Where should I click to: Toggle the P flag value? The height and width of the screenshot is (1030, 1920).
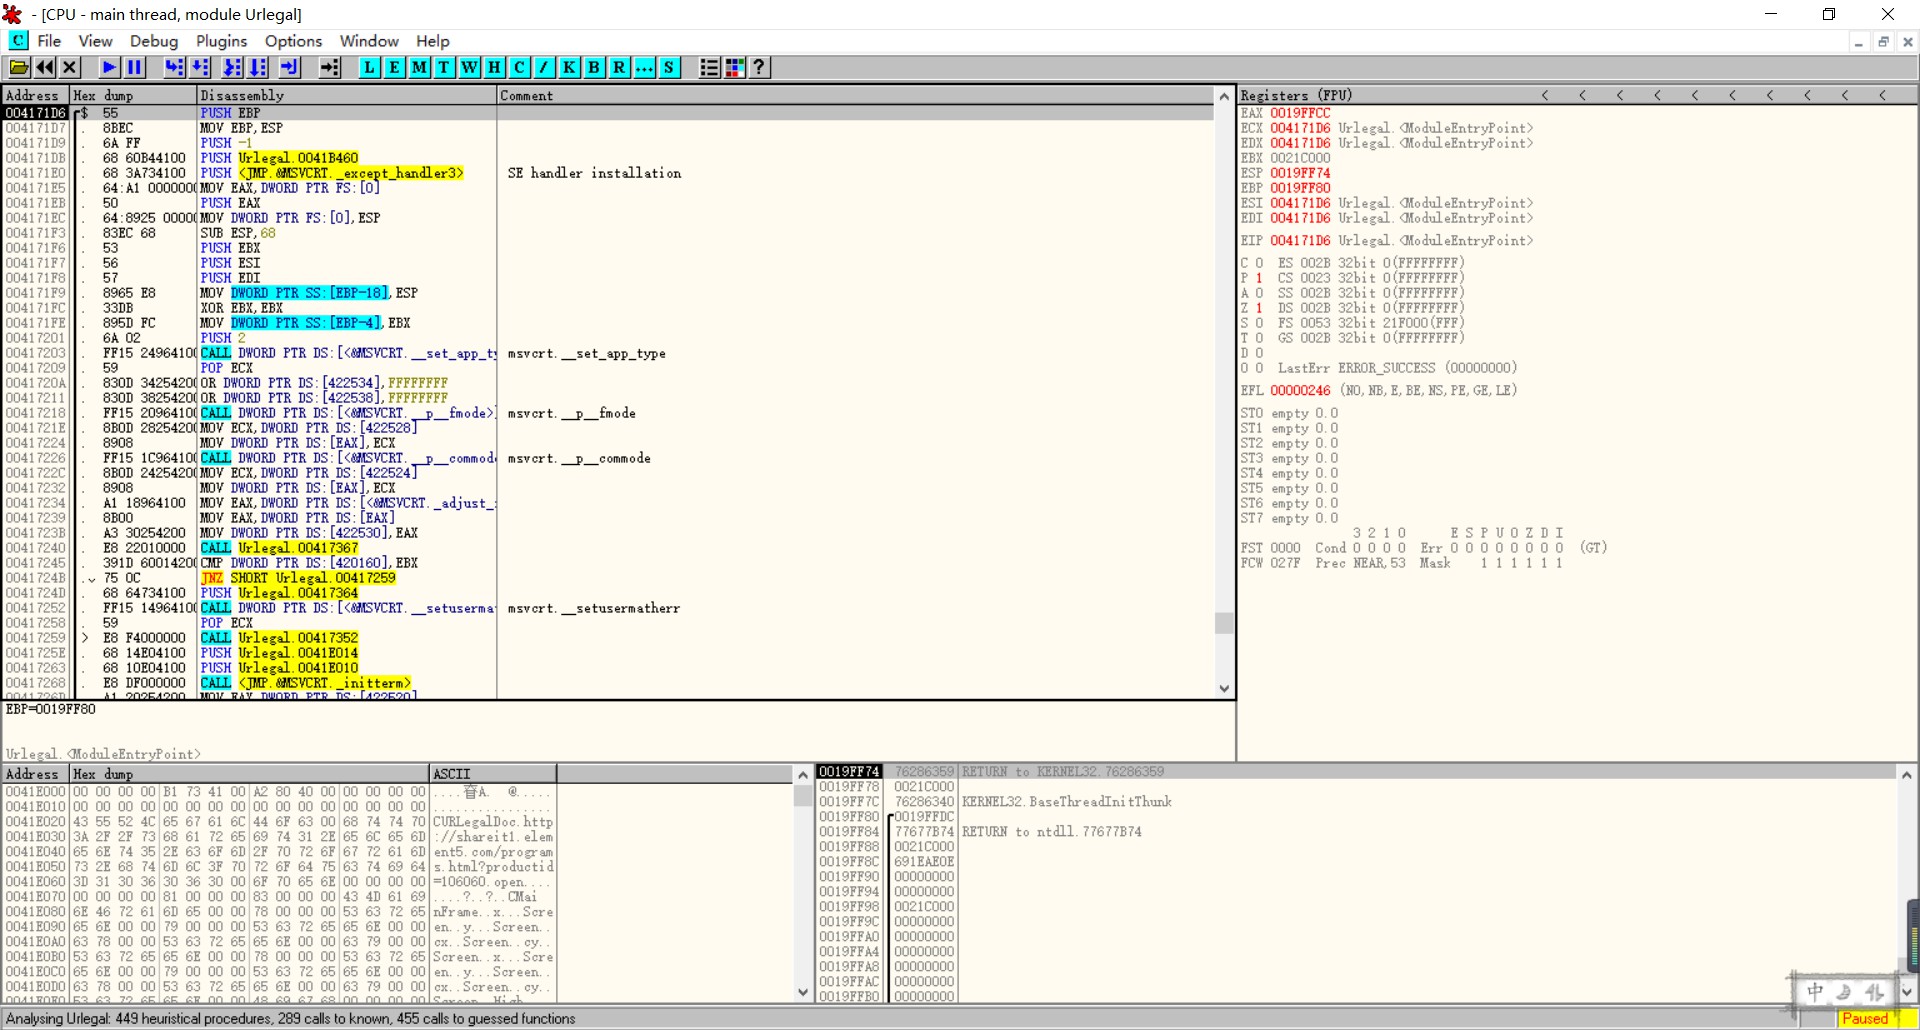point(1259,278)
